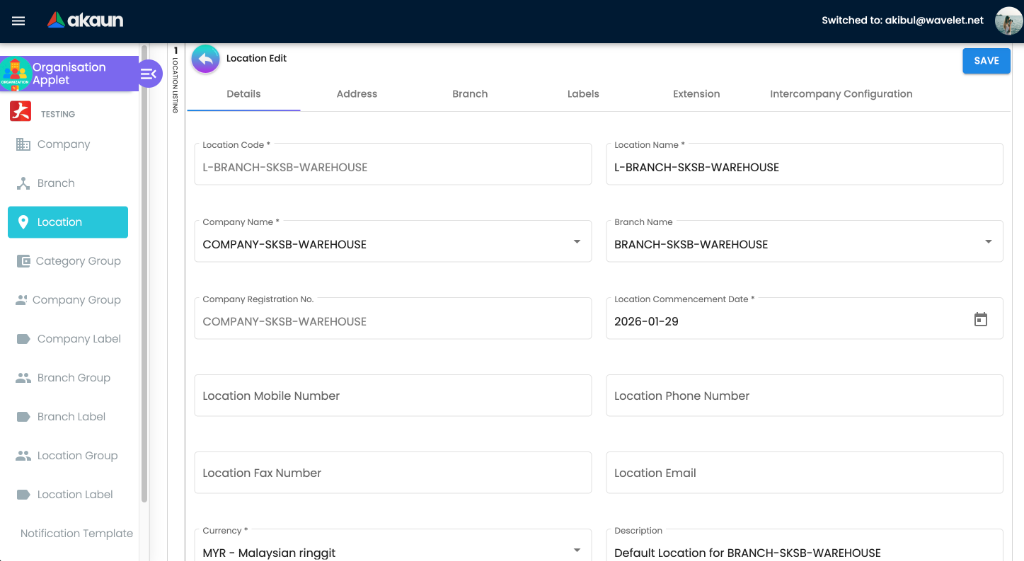Click the Location Name field
Image resolution: width=1024 pixels, height=561 pixels.
coord(804,165)
